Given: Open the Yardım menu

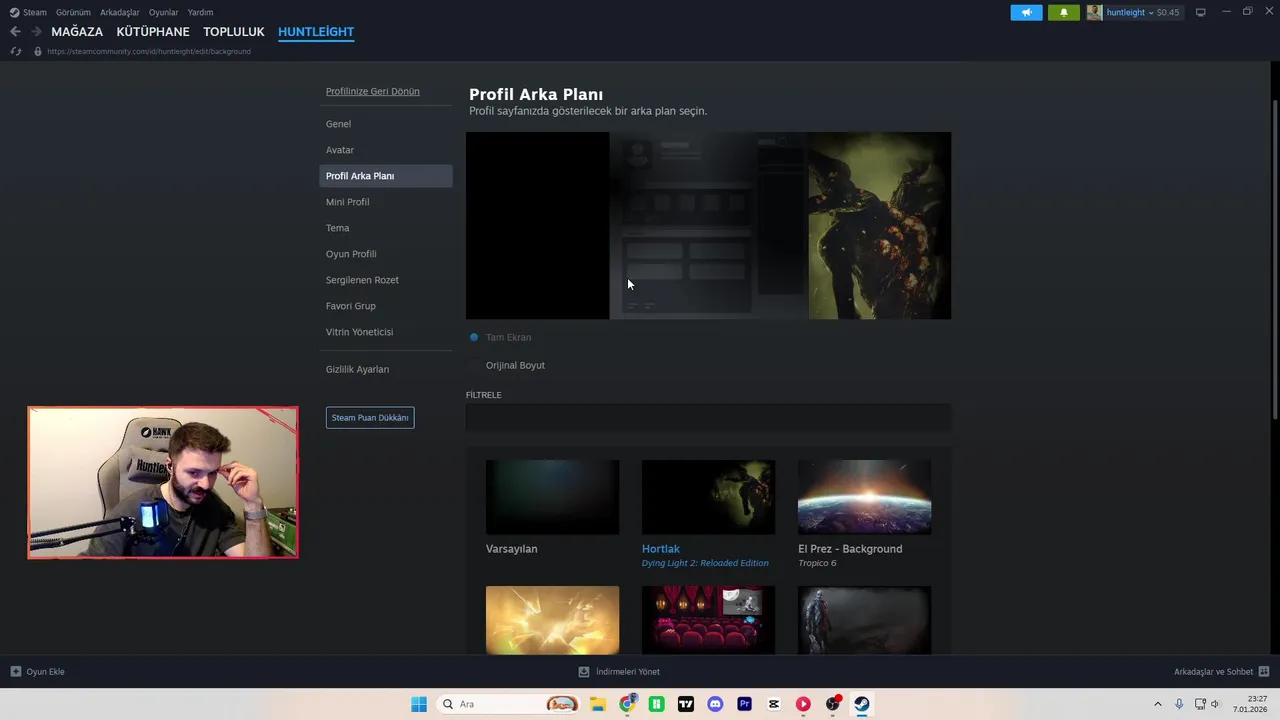Looking at the screenshot, I should [200, 12].
